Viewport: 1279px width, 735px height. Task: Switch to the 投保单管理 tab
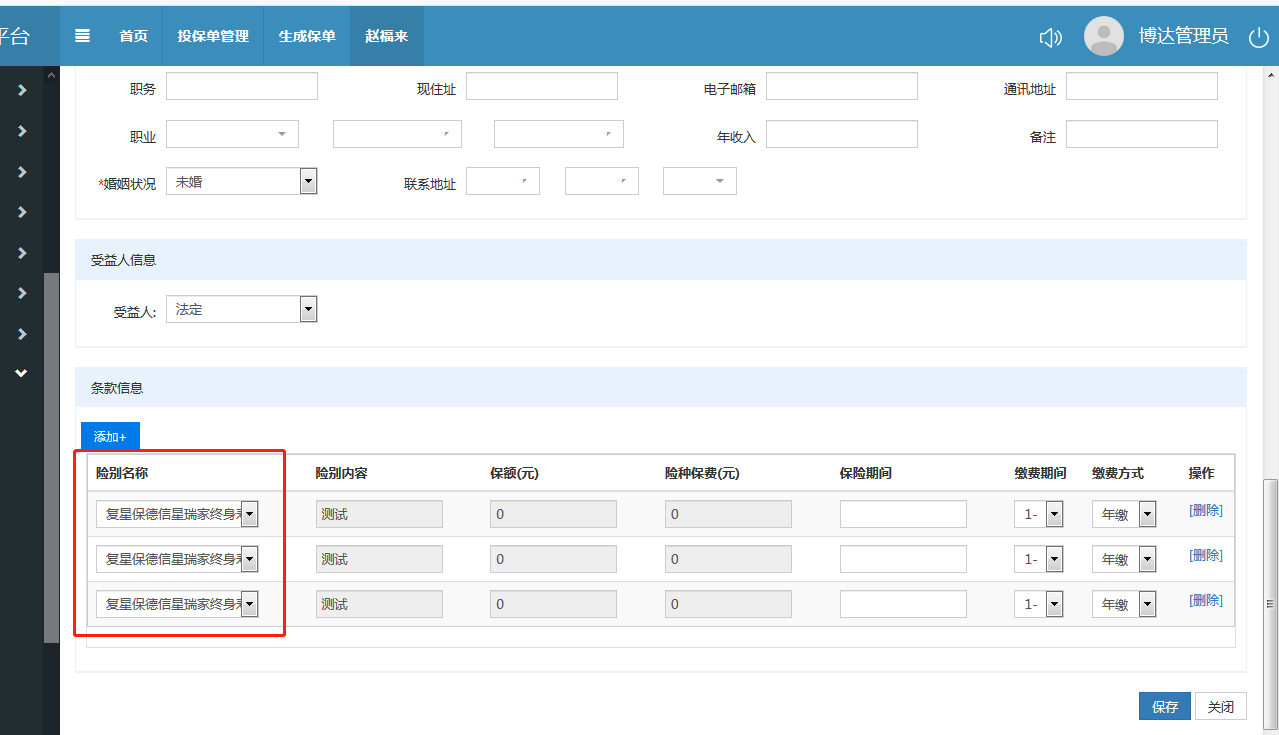click(x=213, y=36)
